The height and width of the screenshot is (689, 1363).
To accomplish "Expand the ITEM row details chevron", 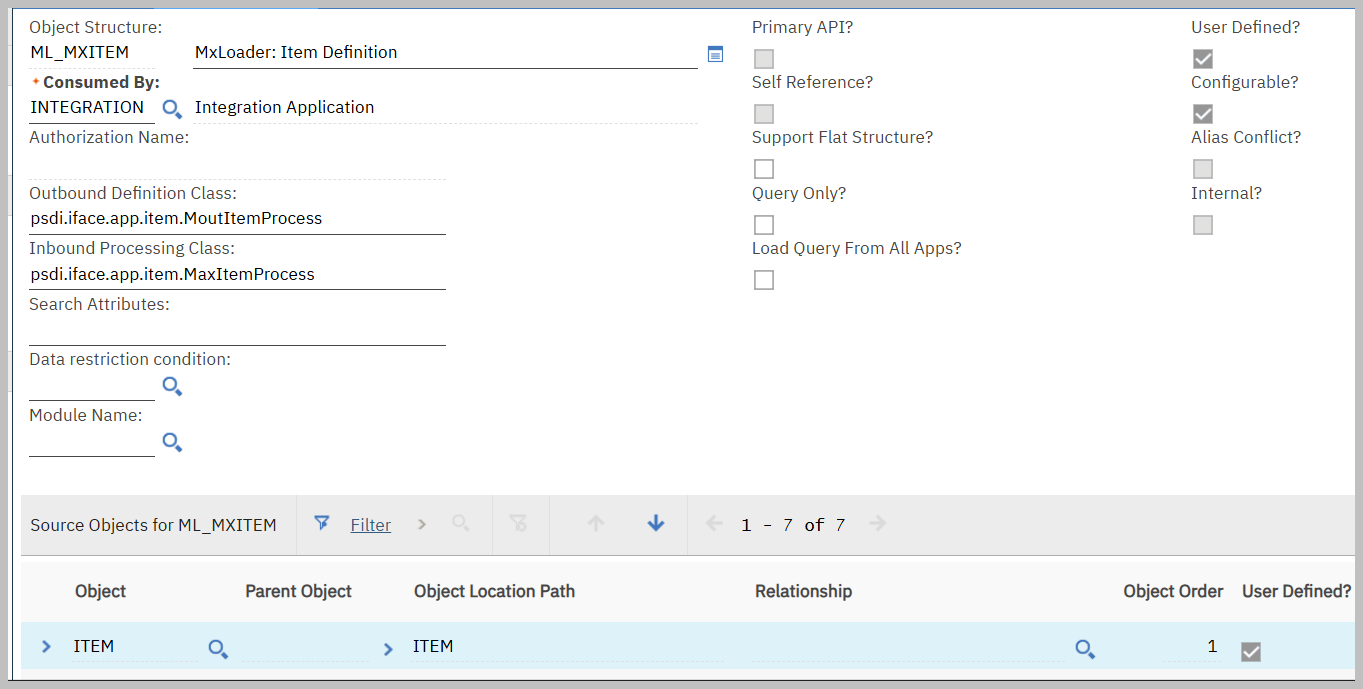I will pos(46,647).
